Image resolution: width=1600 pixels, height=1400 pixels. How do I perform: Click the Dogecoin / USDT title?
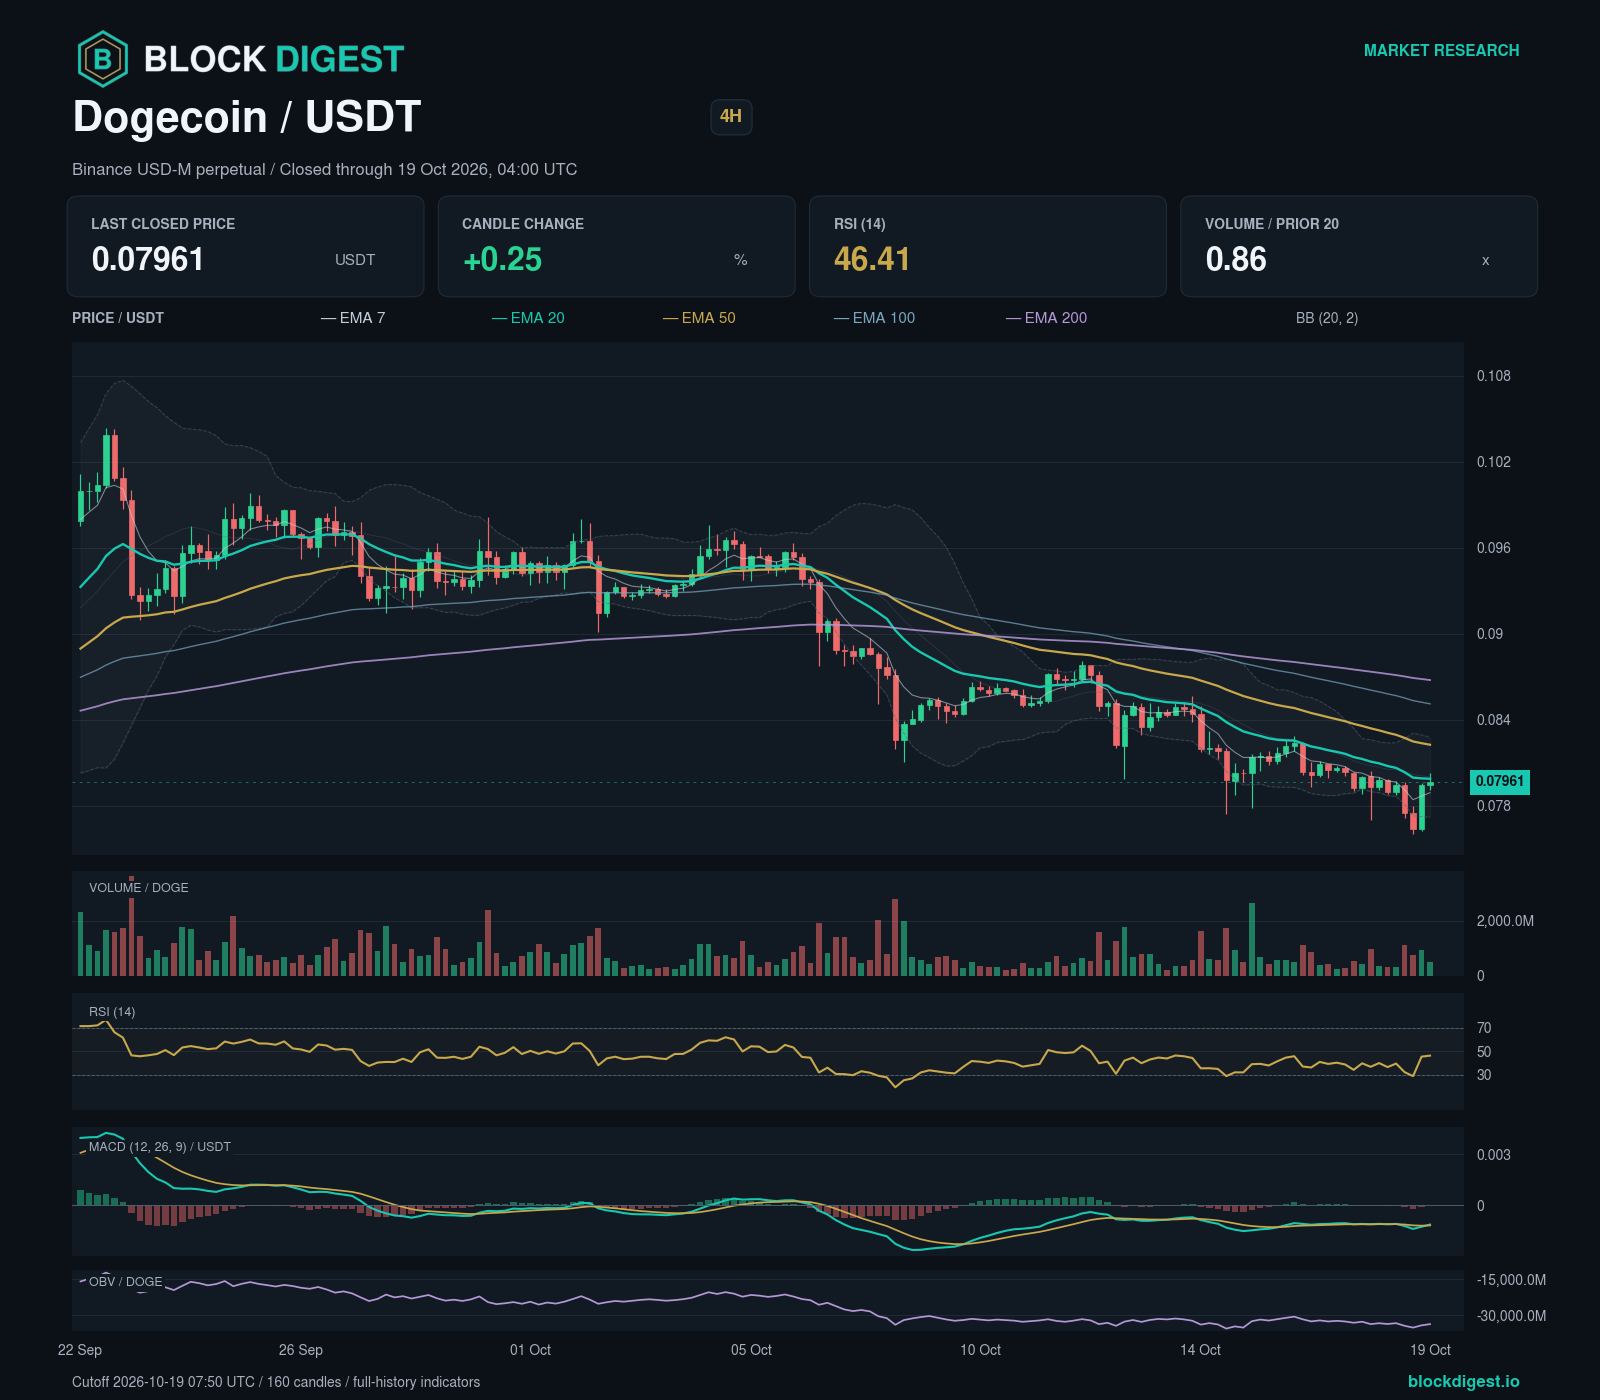click(247, 117)
